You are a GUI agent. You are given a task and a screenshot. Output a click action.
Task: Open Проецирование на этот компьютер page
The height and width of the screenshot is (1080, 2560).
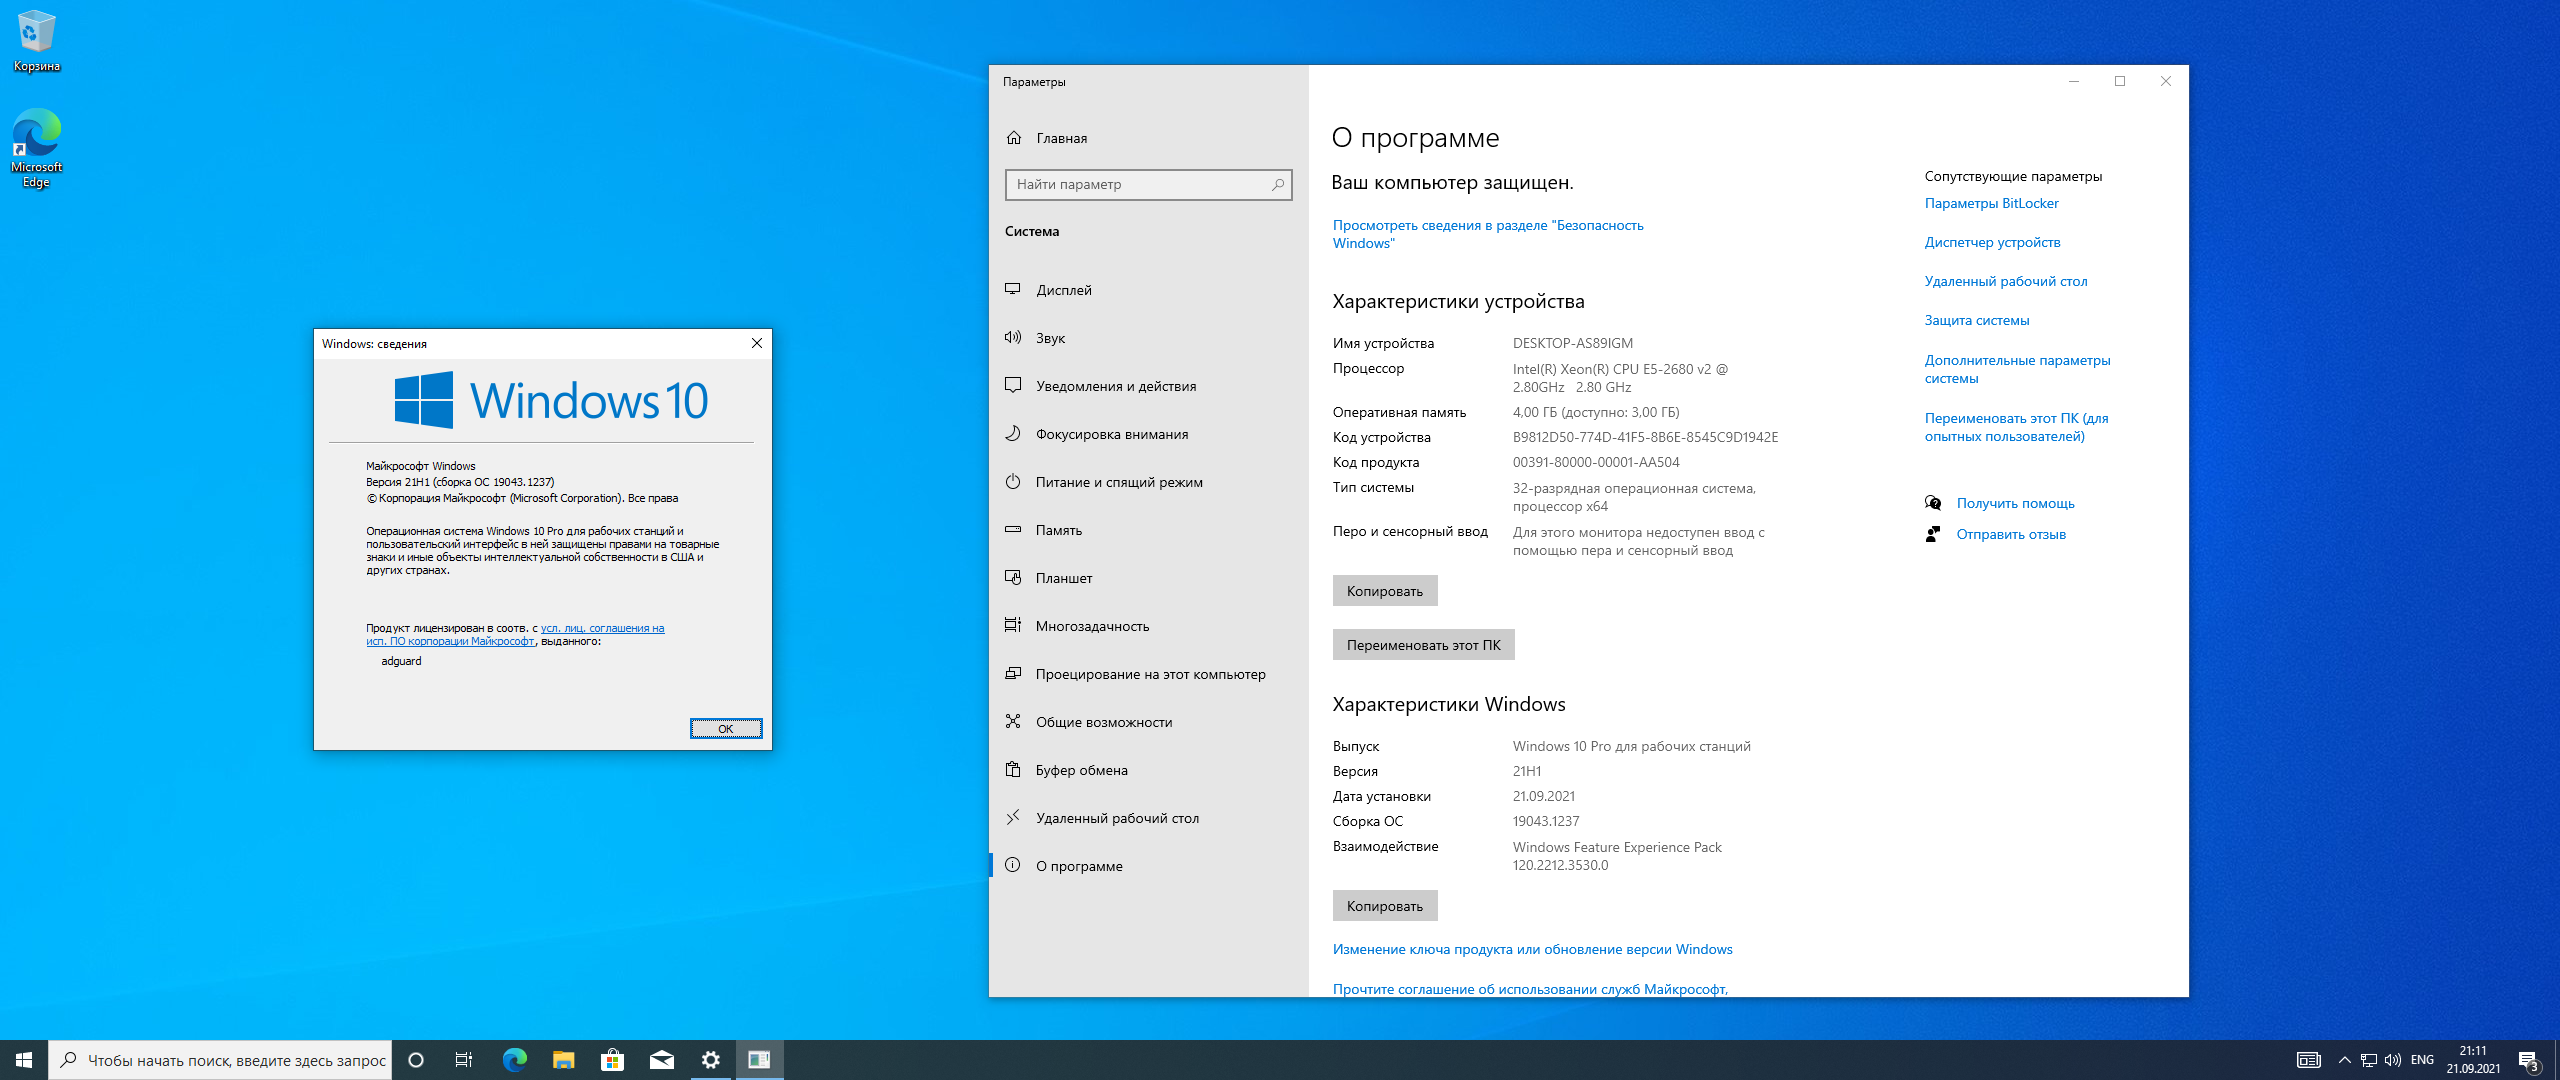point(1148,674)
